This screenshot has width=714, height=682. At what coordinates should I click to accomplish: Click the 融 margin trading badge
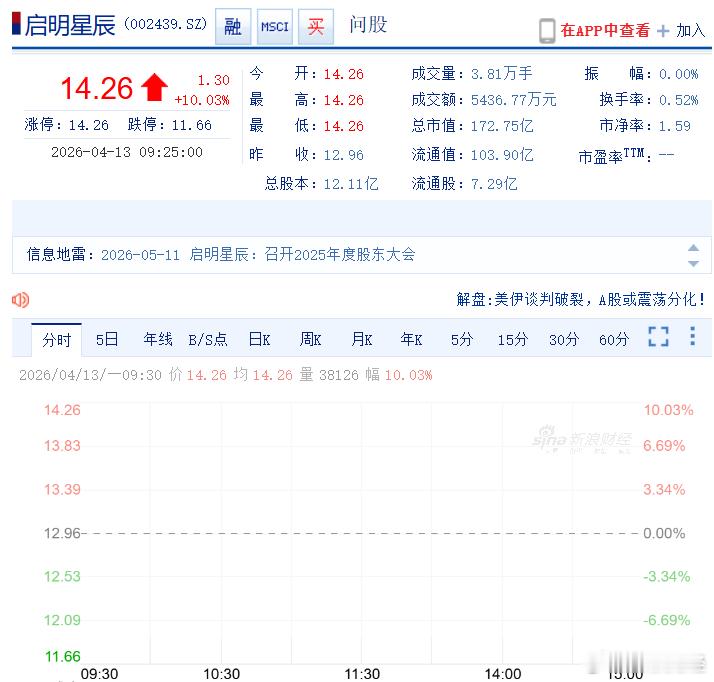click(233, 26)
